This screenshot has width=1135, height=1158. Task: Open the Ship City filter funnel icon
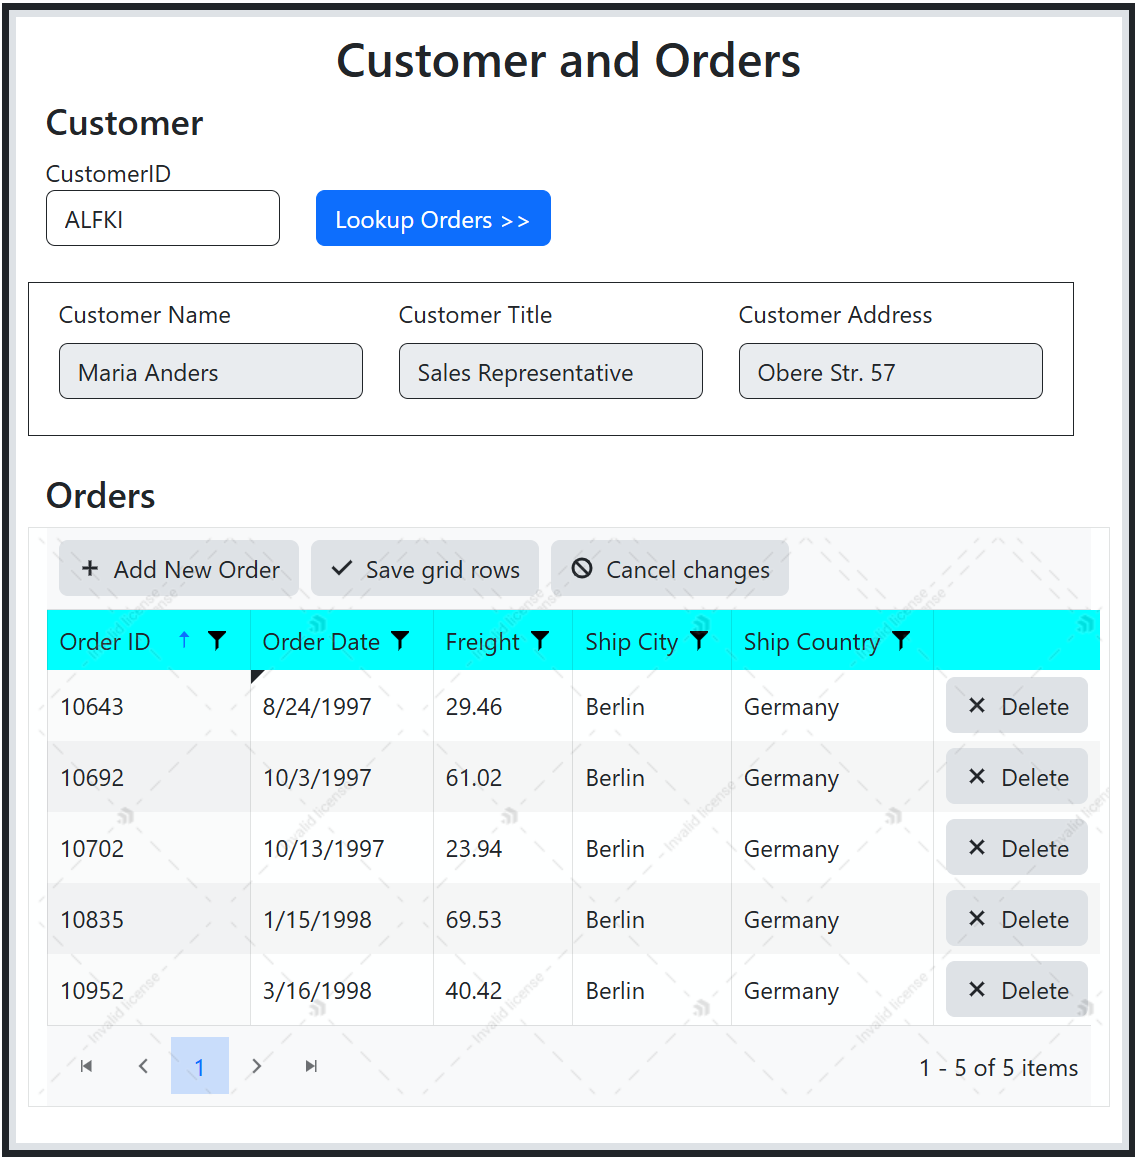tap(699, 640)
